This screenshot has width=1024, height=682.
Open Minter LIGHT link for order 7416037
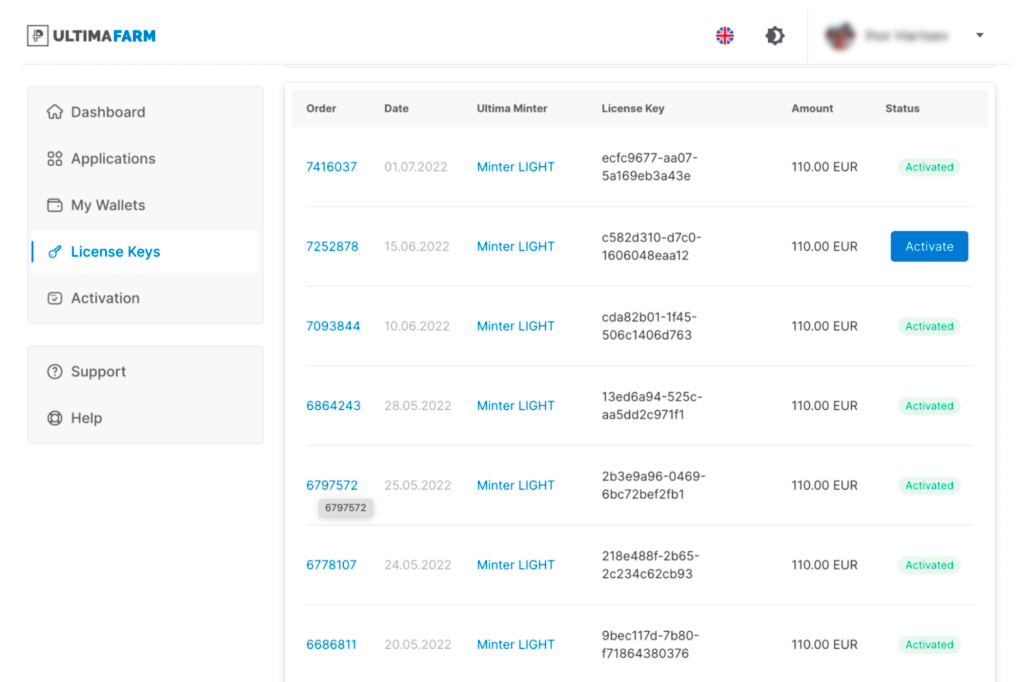(x=515, y=167)
